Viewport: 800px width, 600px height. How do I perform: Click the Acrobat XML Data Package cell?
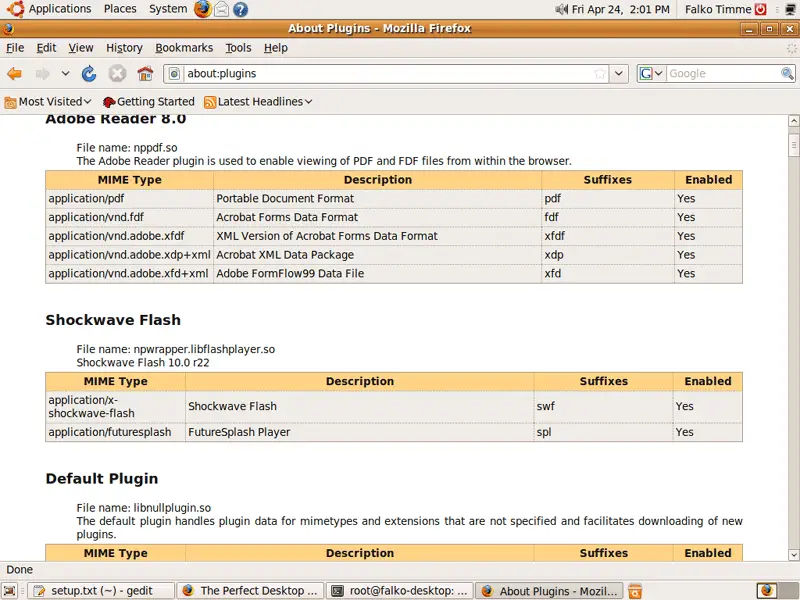378,255
